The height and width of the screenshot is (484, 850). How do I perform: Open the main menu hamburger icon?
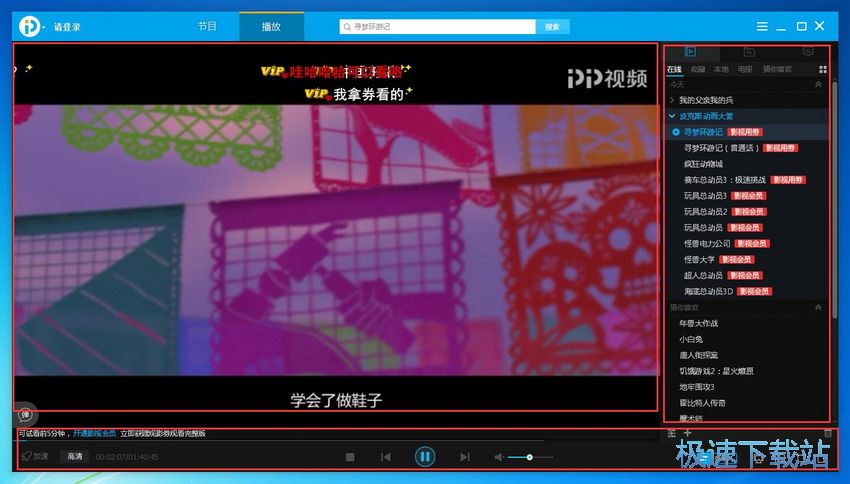[762, 26]
